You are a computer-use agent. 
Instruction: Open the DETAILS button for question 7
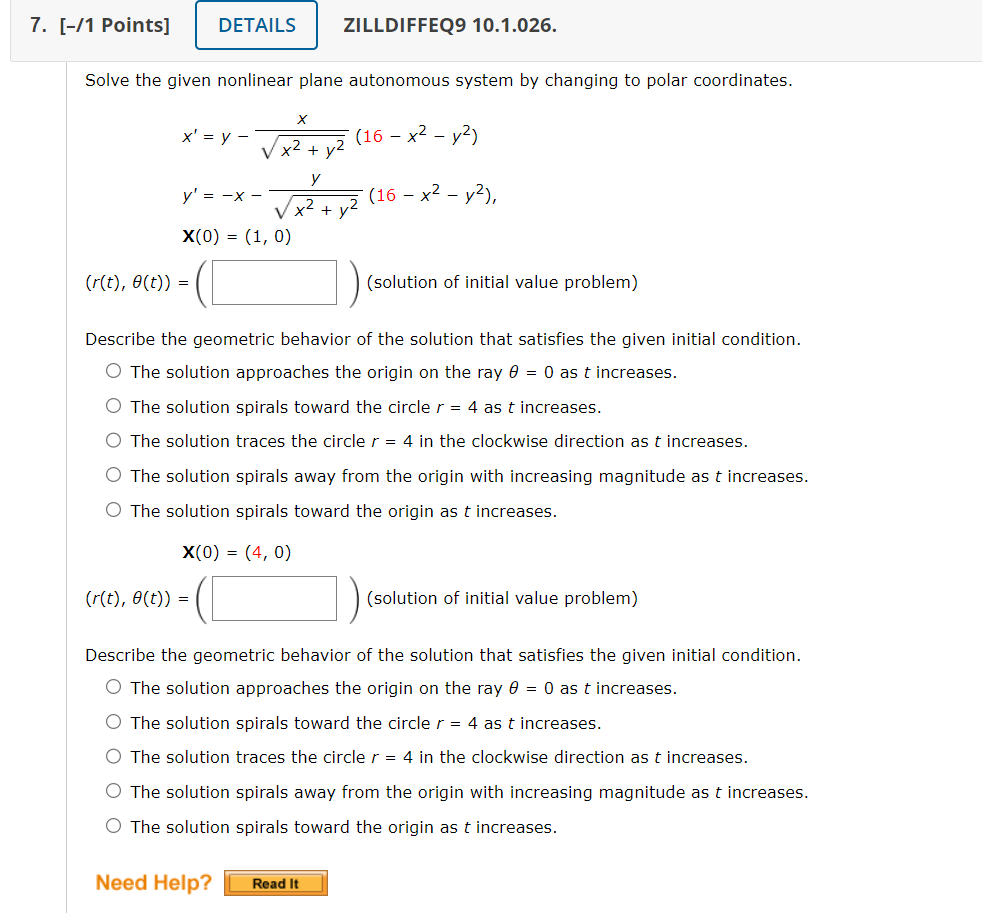pyautogui.click(x=256, y=25)
